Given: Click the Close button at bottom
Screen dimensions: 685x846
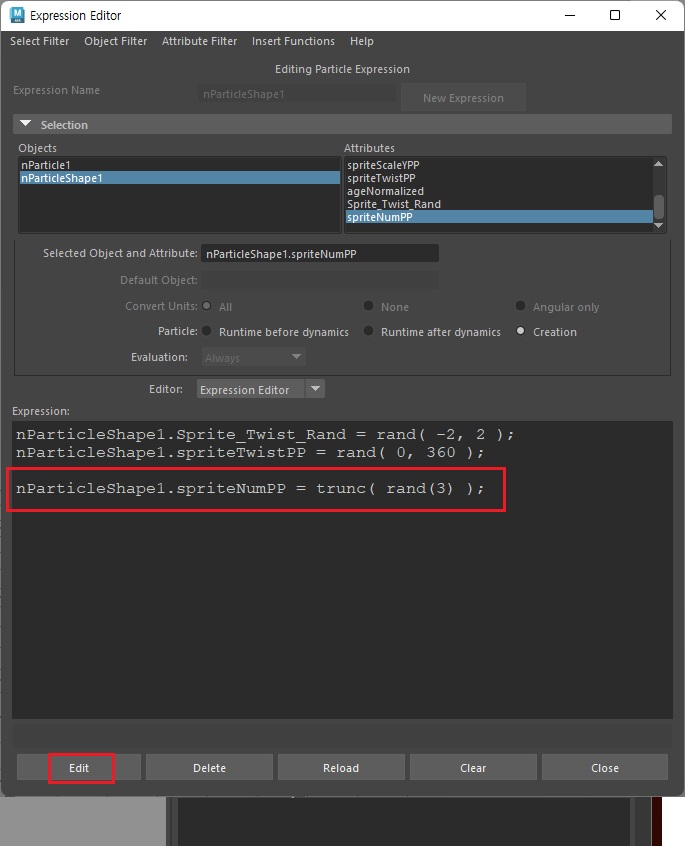Looking at the screenshot, I should [x=605, y=767].
